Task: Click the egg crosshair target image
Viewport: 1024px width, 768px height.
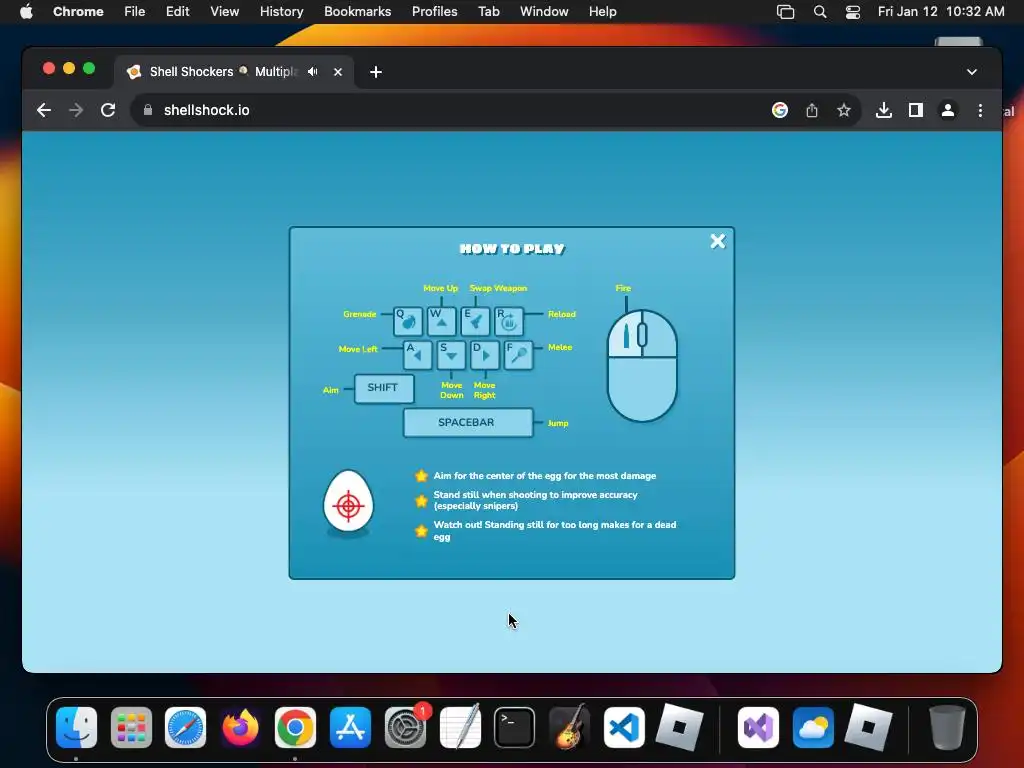Action: click(349, 504)
